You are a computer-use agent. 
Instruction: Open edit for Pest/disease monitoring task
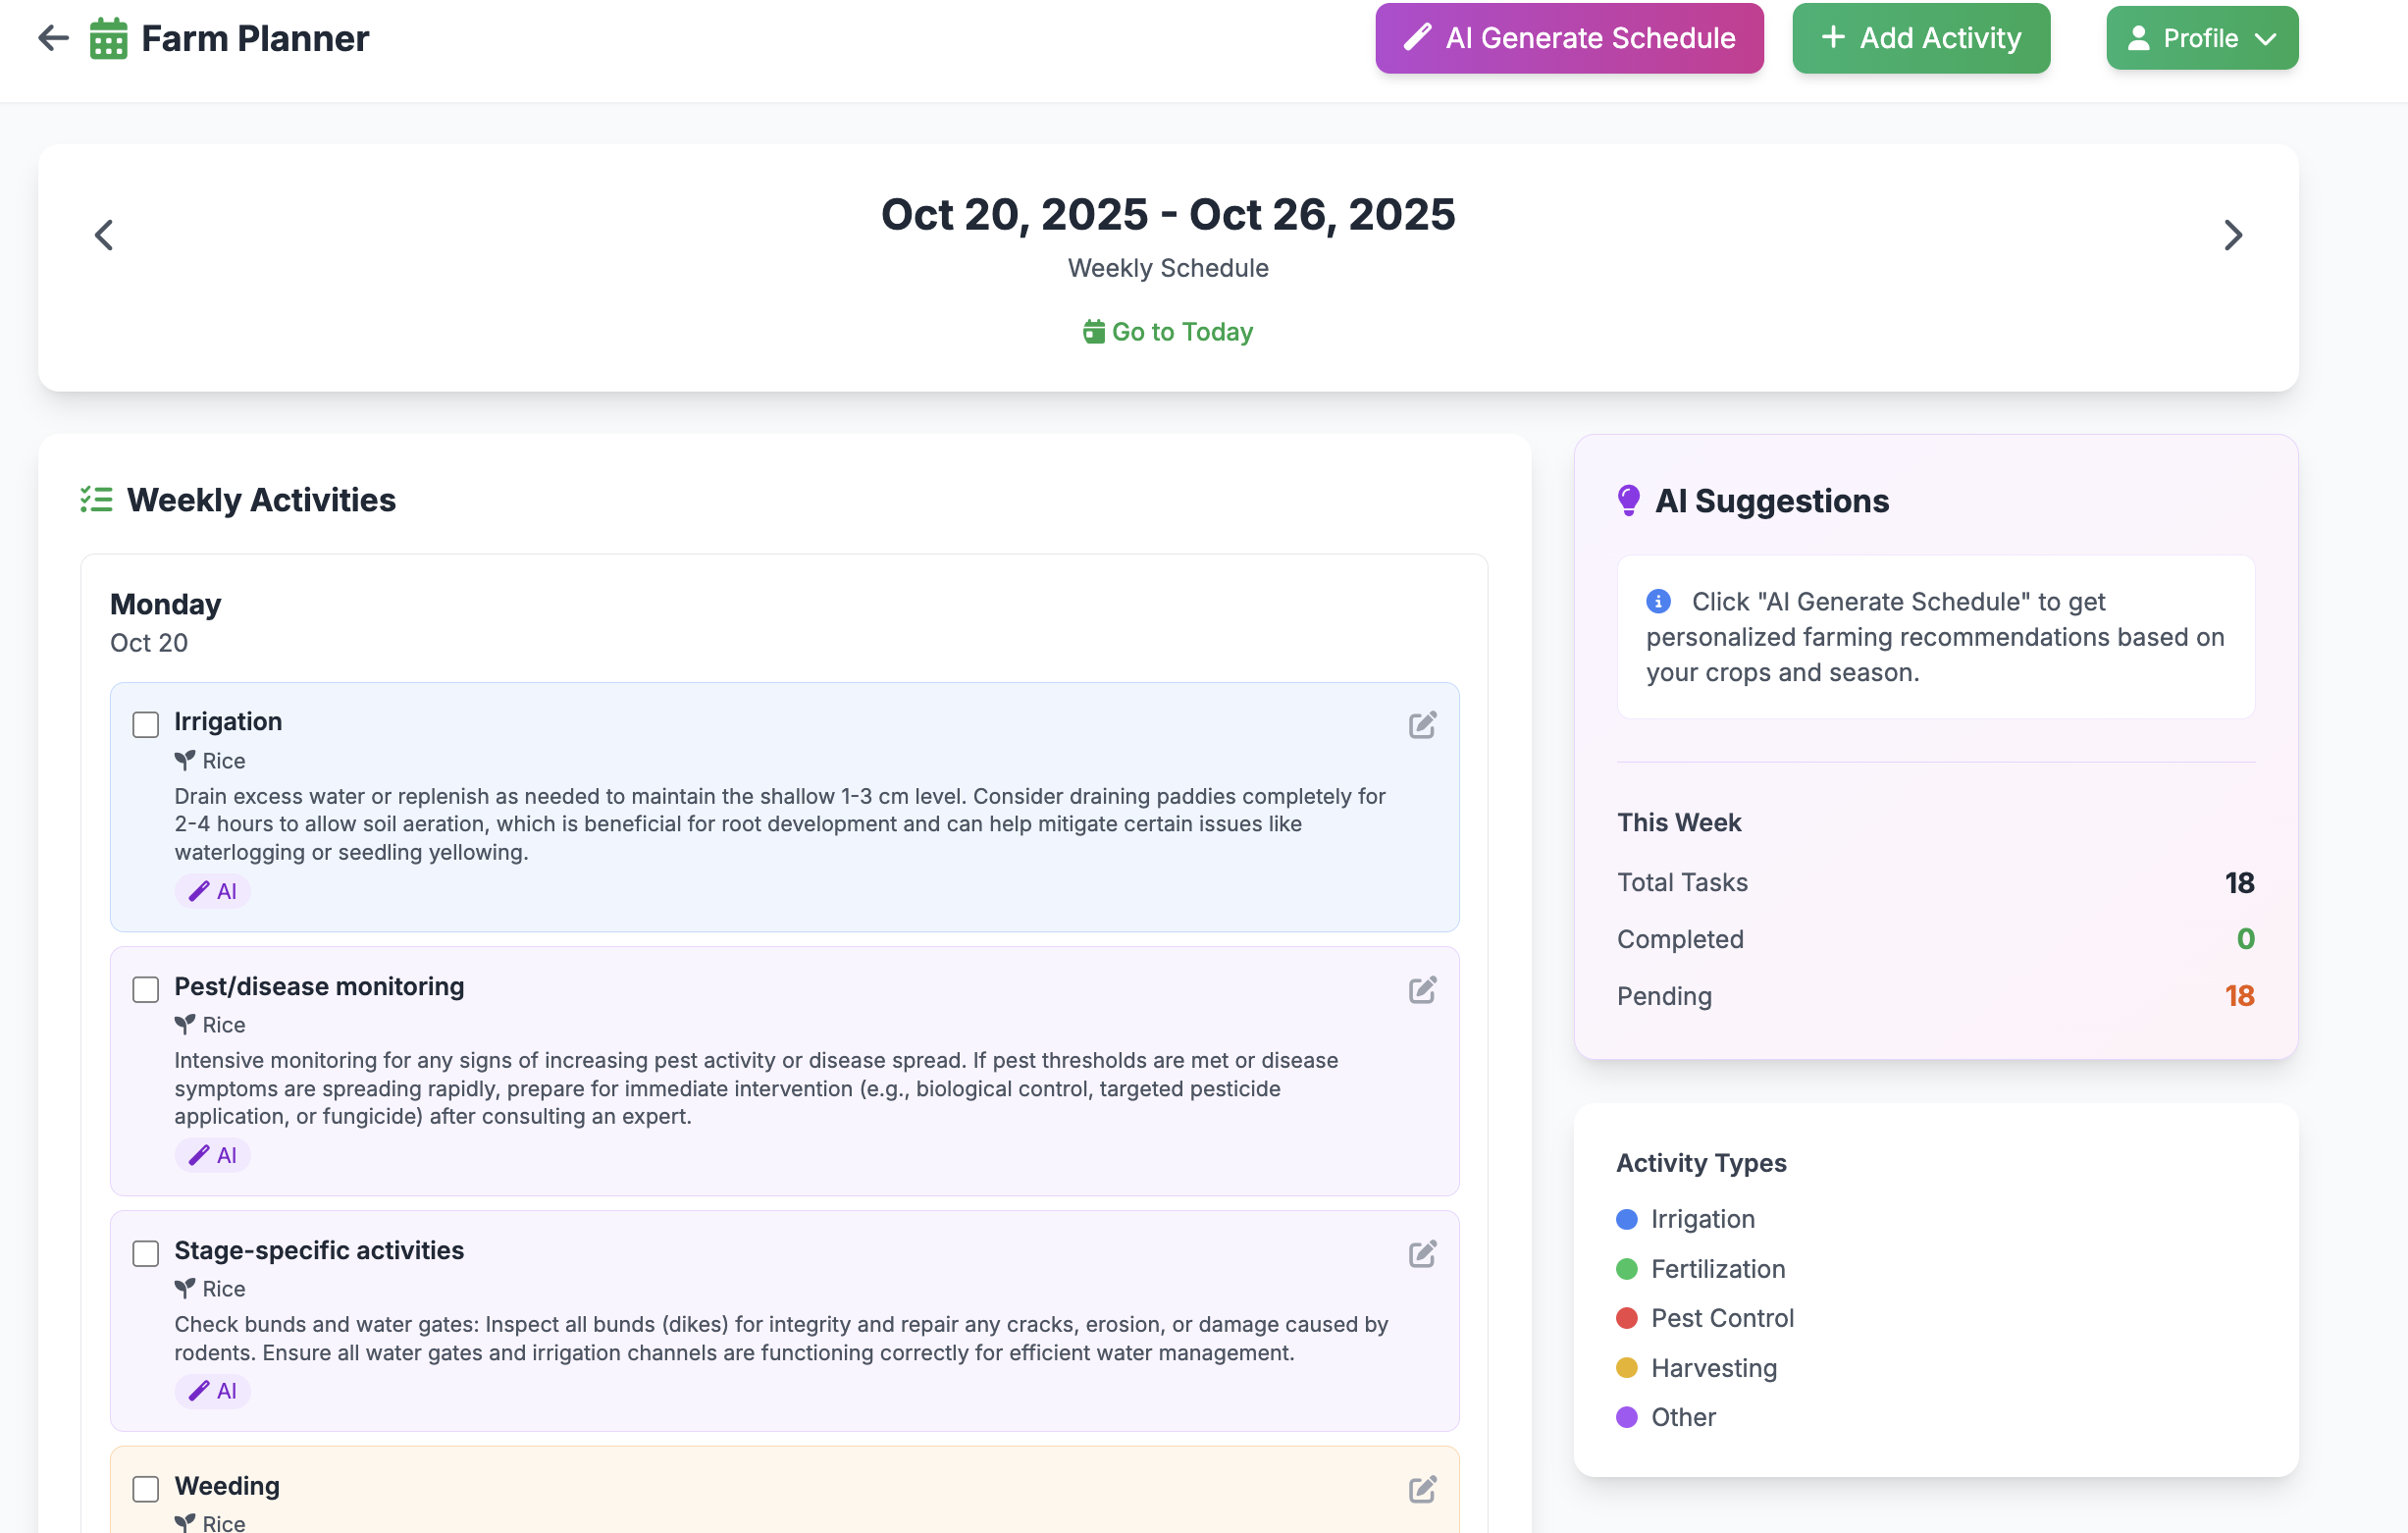click(1422, 990)
